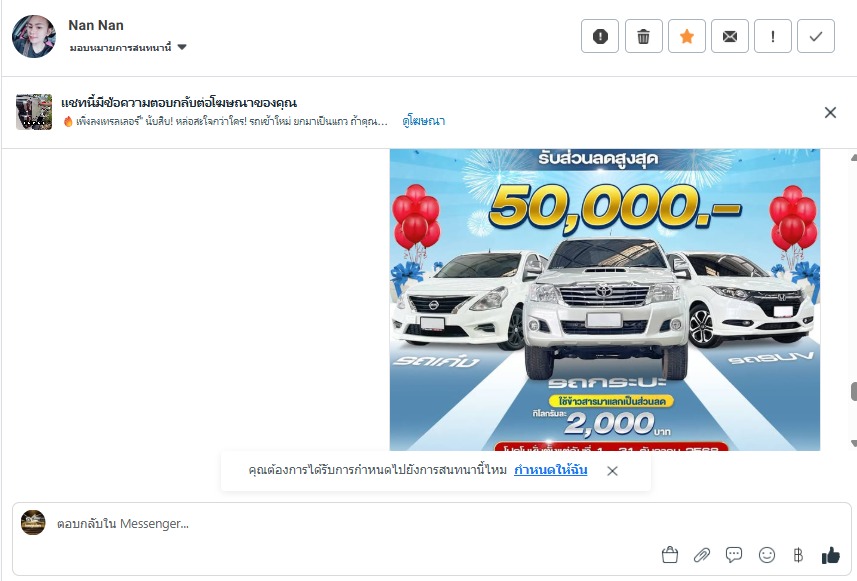
Task: Click the Baht payment request icon
Action: tap(798, 555)
